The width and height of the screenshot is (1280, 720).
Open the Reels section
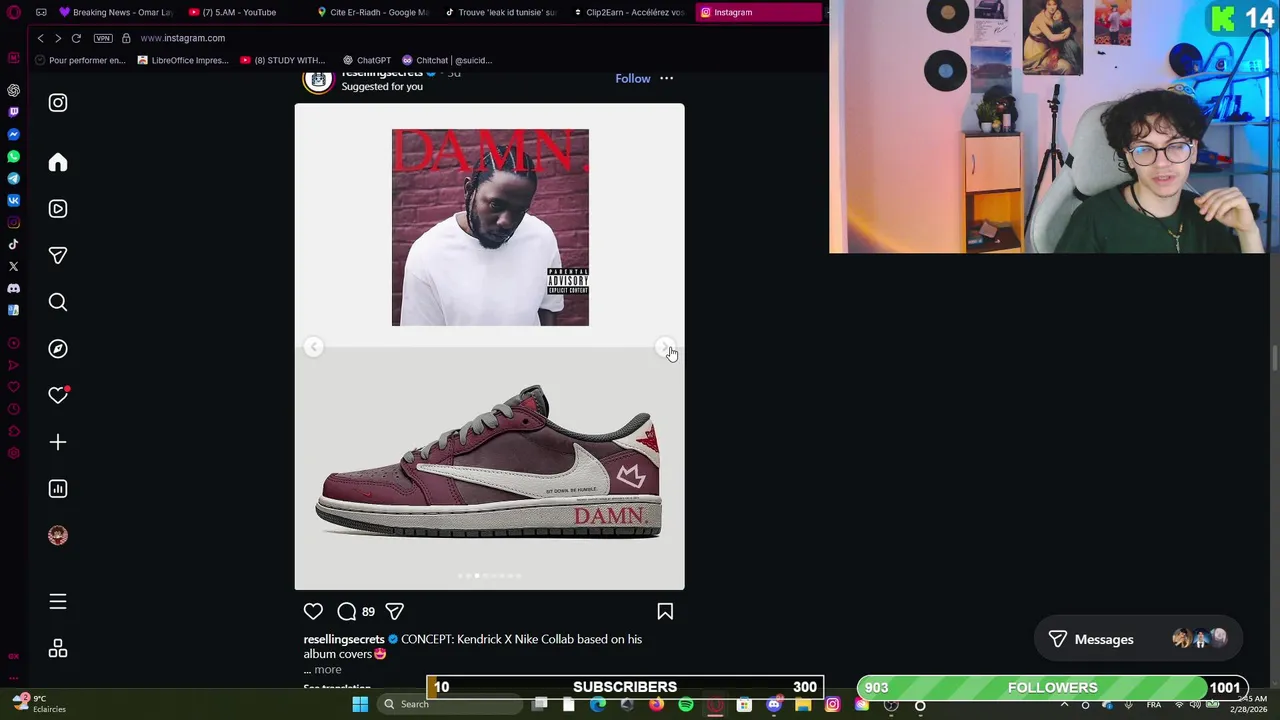point(58,209)
